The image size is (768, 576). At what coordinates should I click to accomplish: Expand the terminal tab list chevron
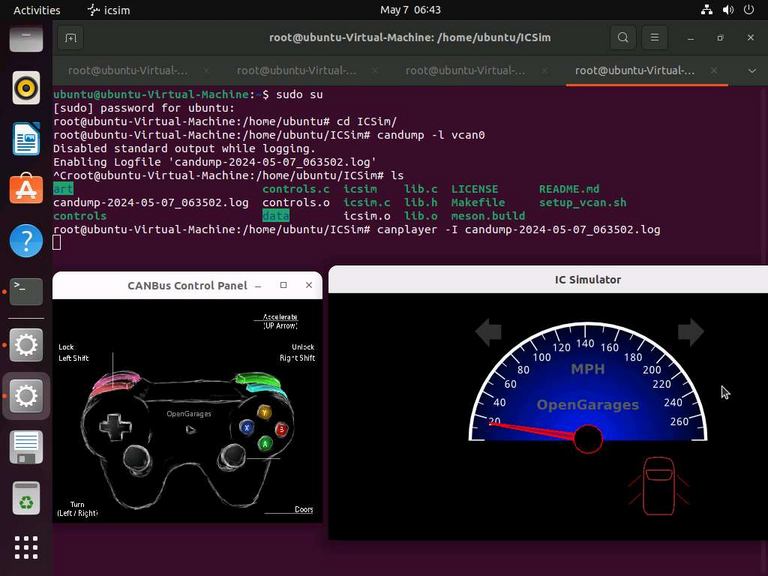pos(752,71)
